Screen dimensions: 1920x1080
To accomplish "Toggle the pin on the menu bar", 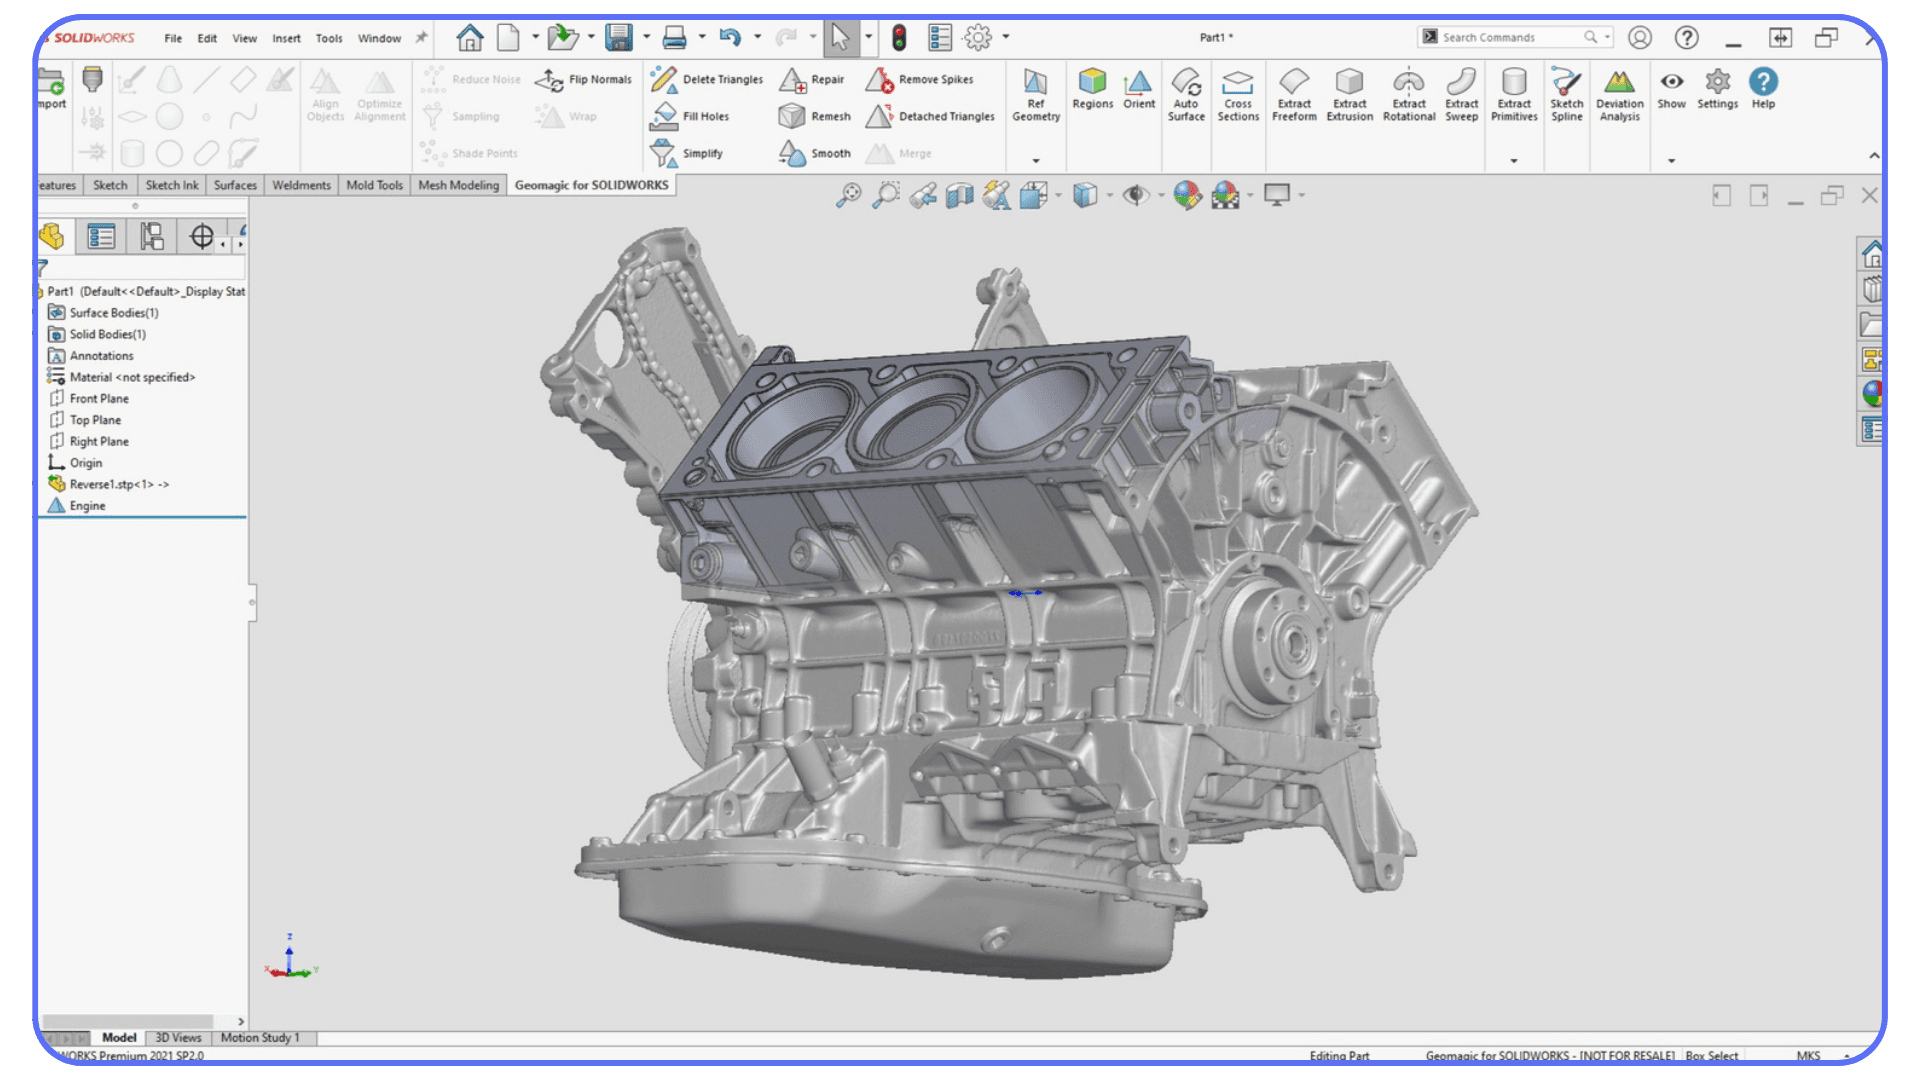I will click(421, 37).
